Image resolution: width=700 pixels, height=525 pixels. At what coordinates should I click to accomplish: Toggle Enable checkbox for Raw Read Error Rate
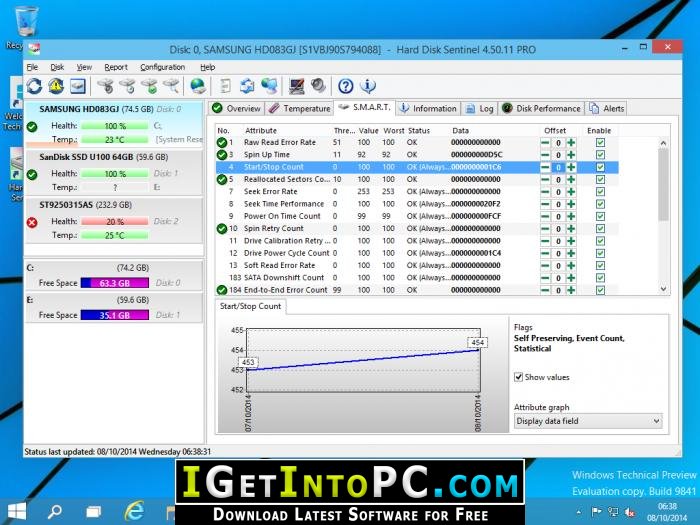(600, 143)
